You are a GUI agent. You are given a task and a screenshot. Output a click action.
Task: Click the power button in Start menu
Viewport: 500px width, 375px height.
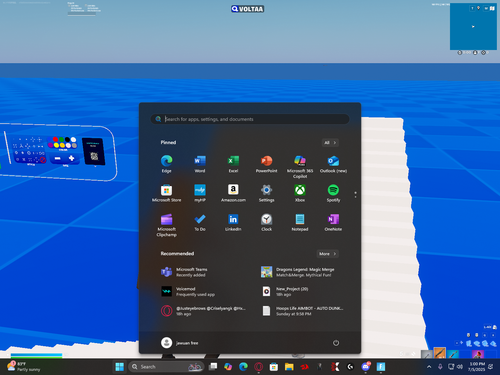336,343
